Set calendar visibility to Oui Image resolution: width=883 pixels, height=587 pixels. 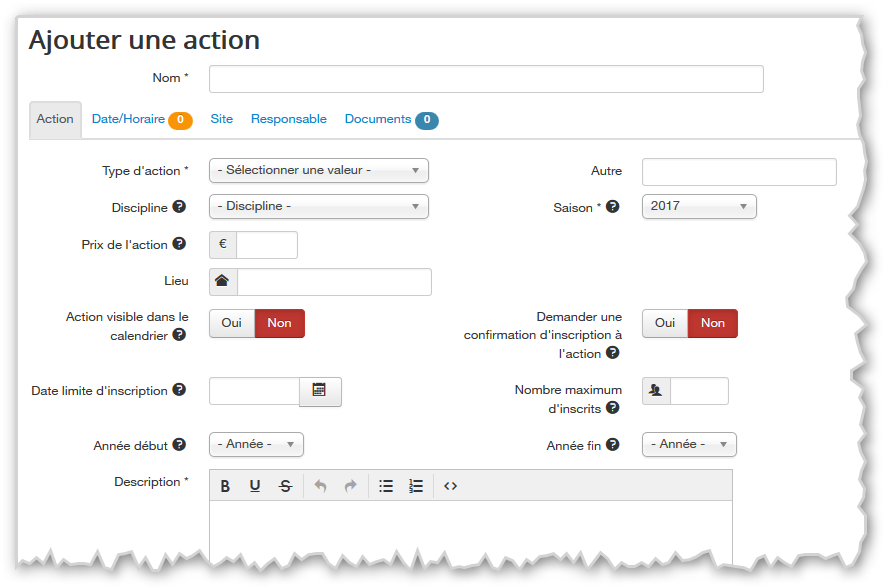coord(232,323)
